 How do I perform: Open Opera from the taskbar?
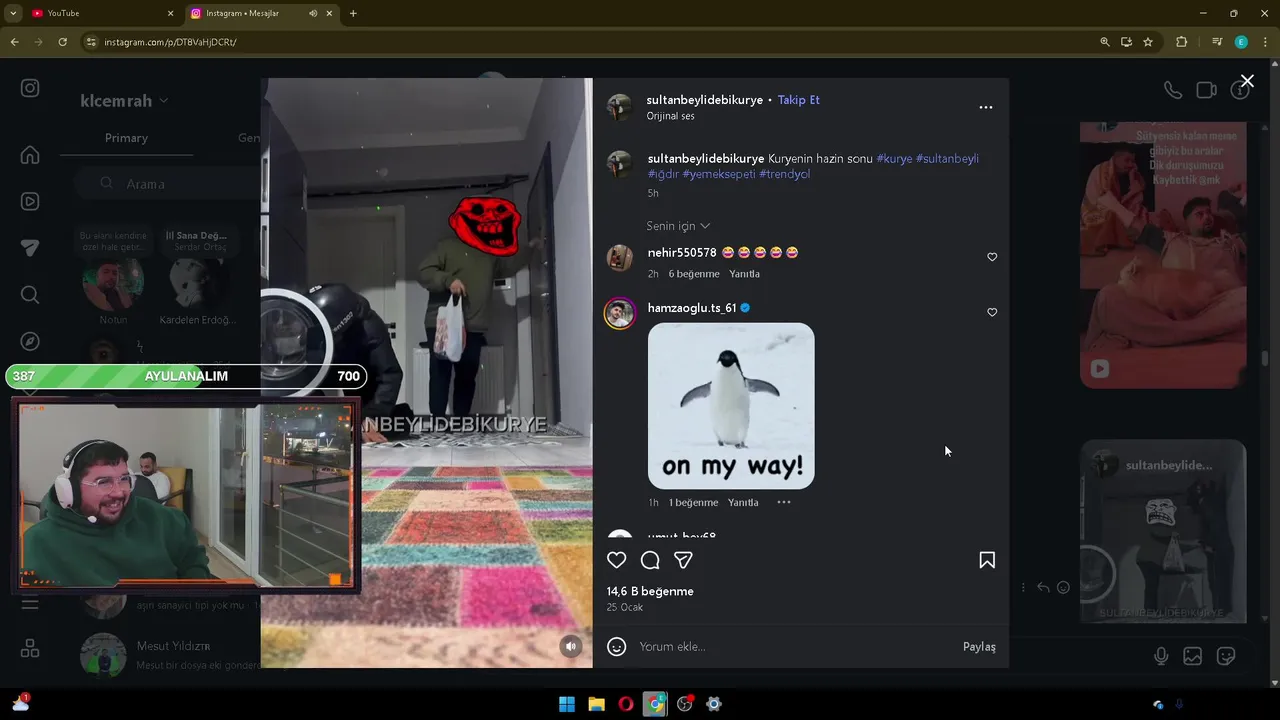click(x=625, y=704)
